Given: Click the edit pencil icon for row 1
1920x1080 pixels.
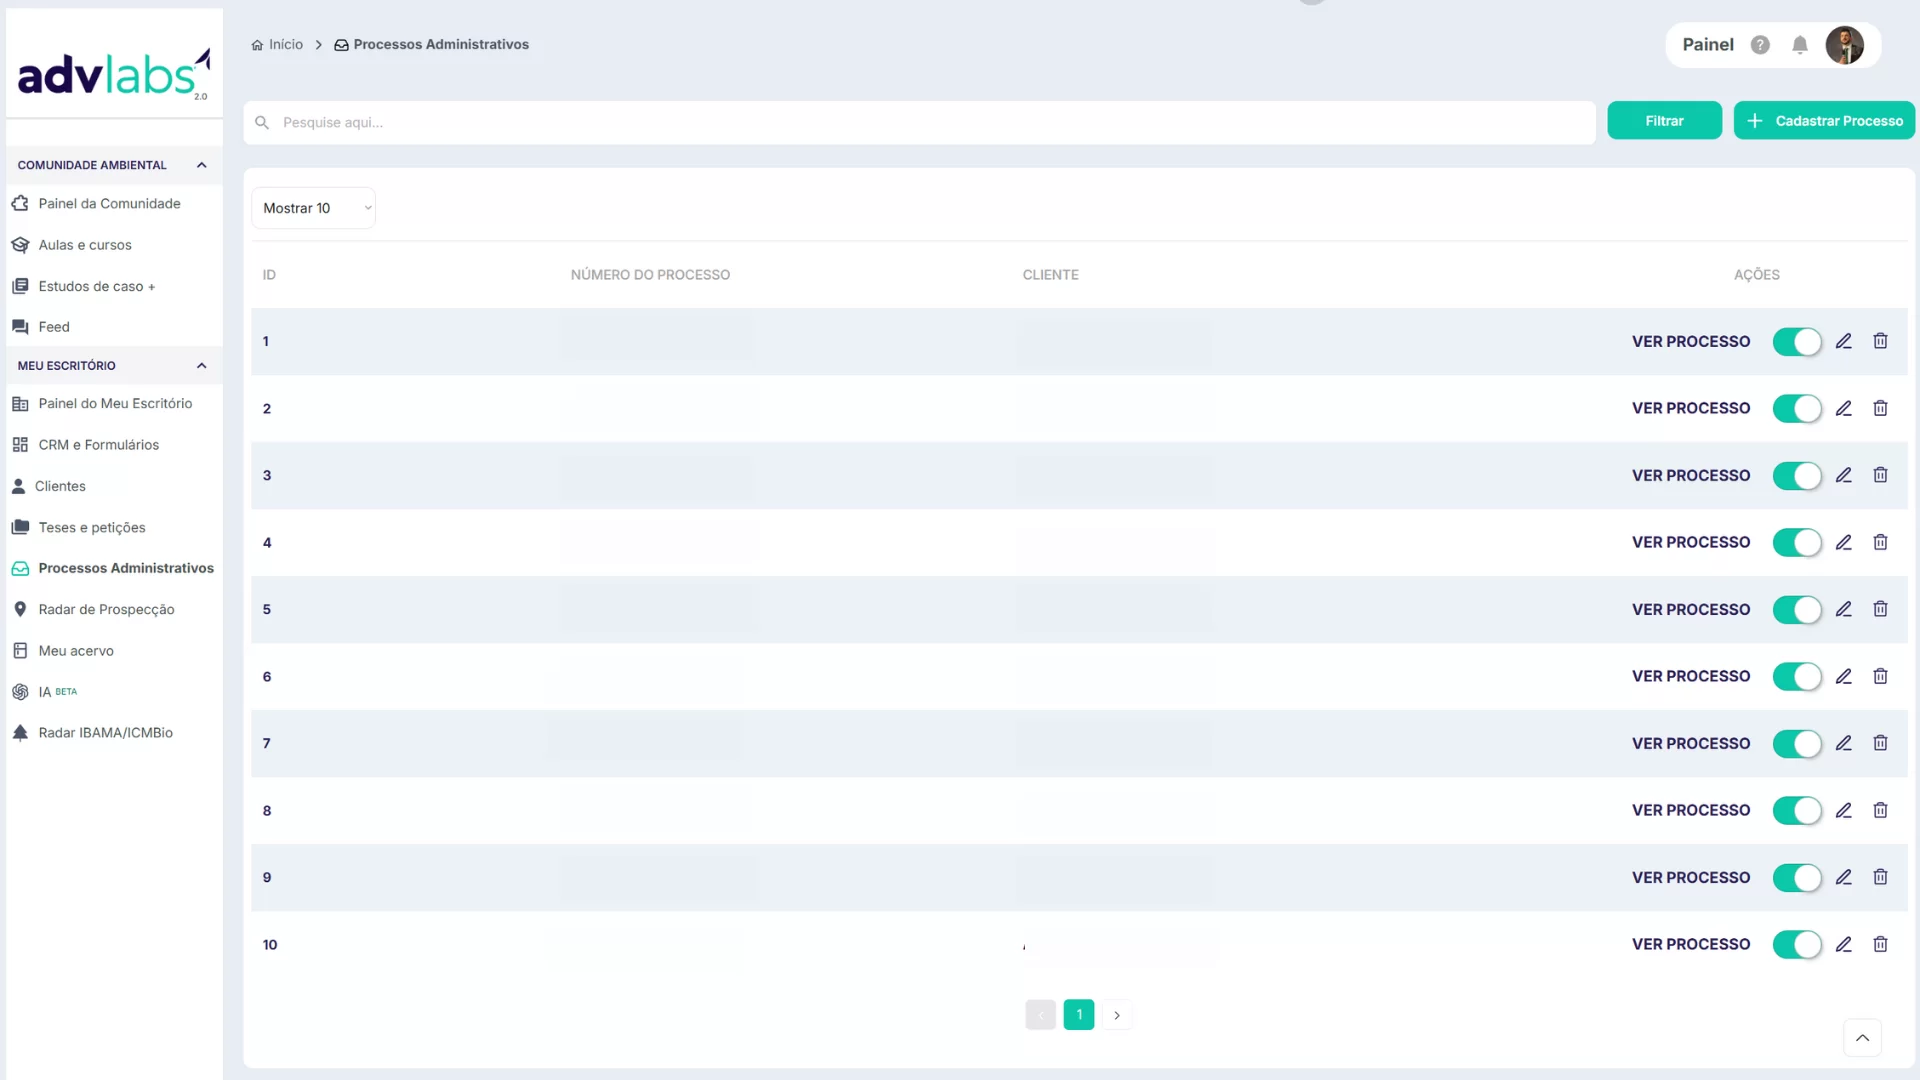Looking at the screenshot, I should 1844,342.
